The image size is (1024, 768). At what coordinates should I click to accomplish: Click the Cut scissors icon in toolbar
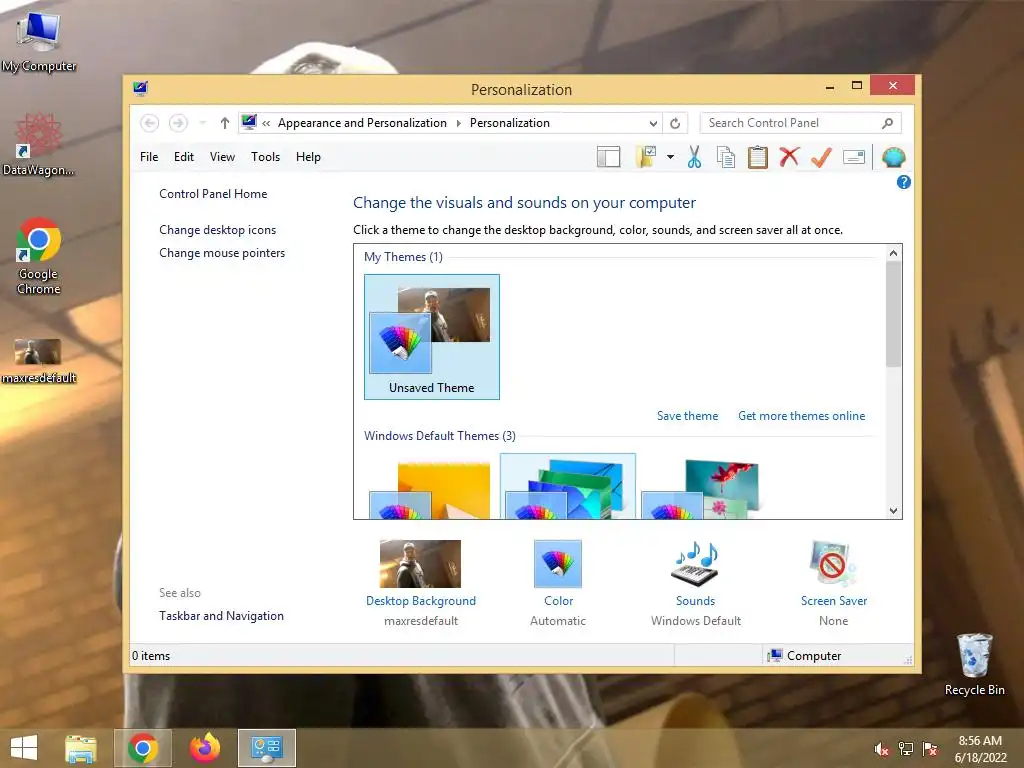694,157
